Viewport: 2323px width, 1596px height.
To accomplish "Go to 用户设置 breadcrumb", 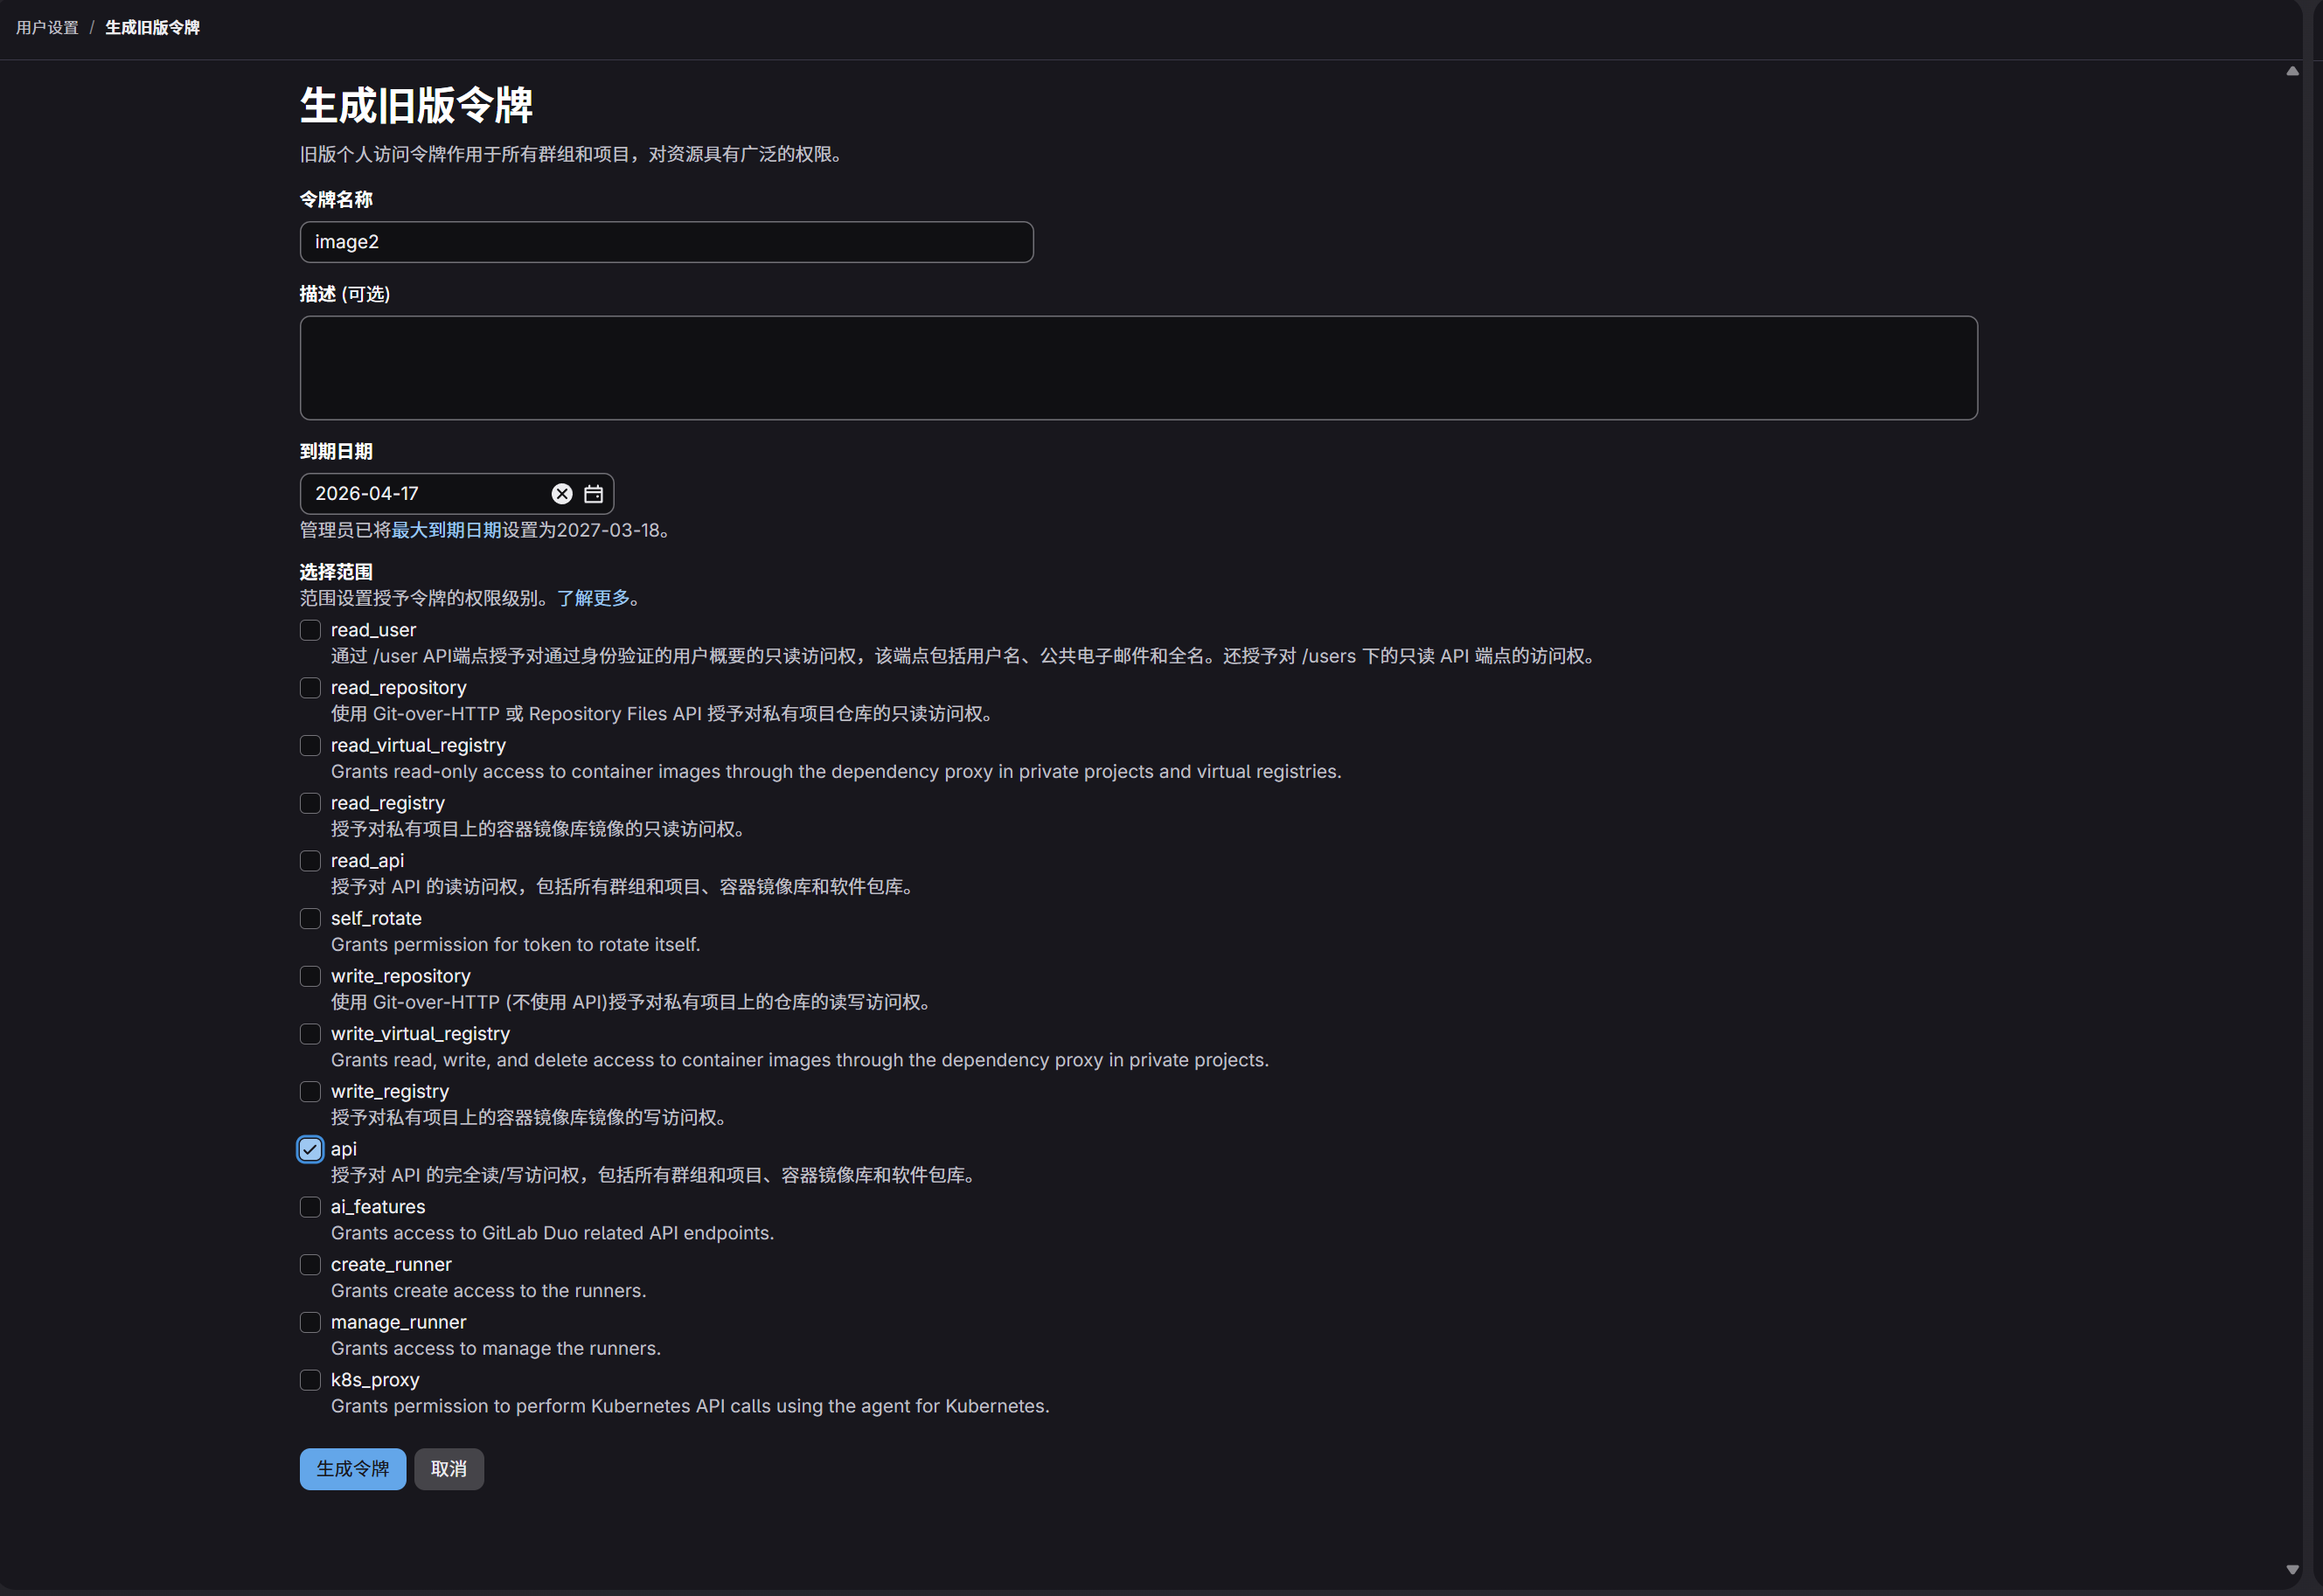I will pos(47,28).
